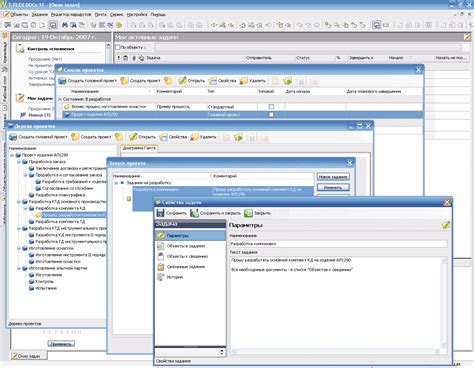Select Испытания tree item

[46, 288]
